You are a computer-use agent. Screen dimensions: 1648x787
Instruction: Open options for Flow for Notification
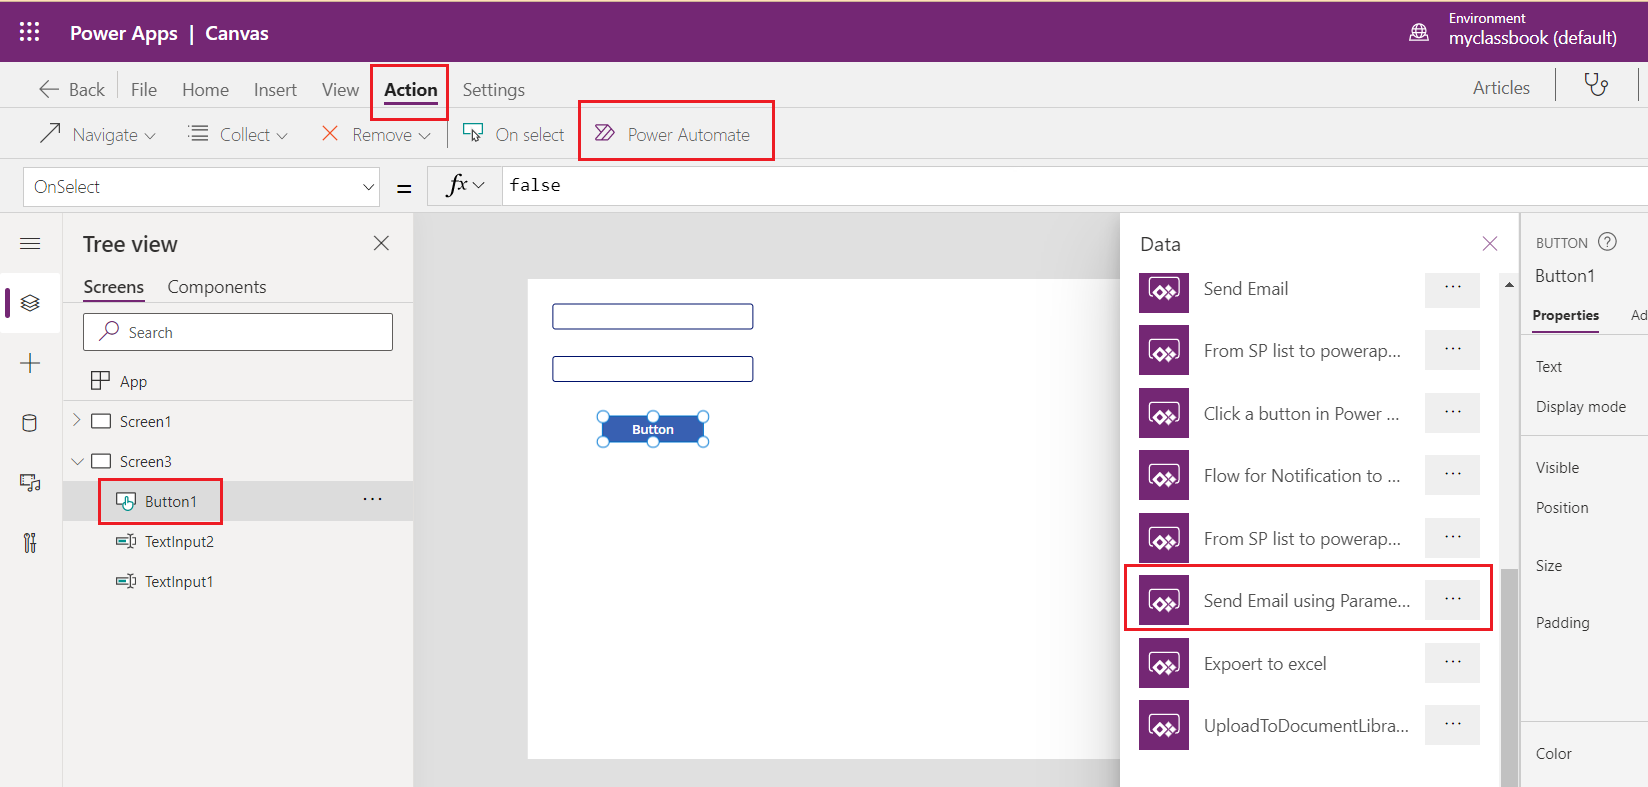1453,475
